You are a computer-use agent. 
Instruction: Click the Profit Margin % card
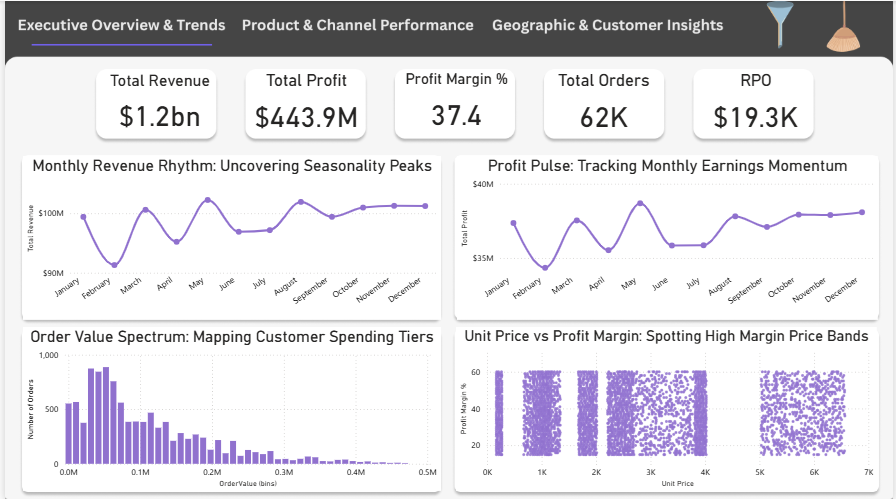[x=455, y=103]
